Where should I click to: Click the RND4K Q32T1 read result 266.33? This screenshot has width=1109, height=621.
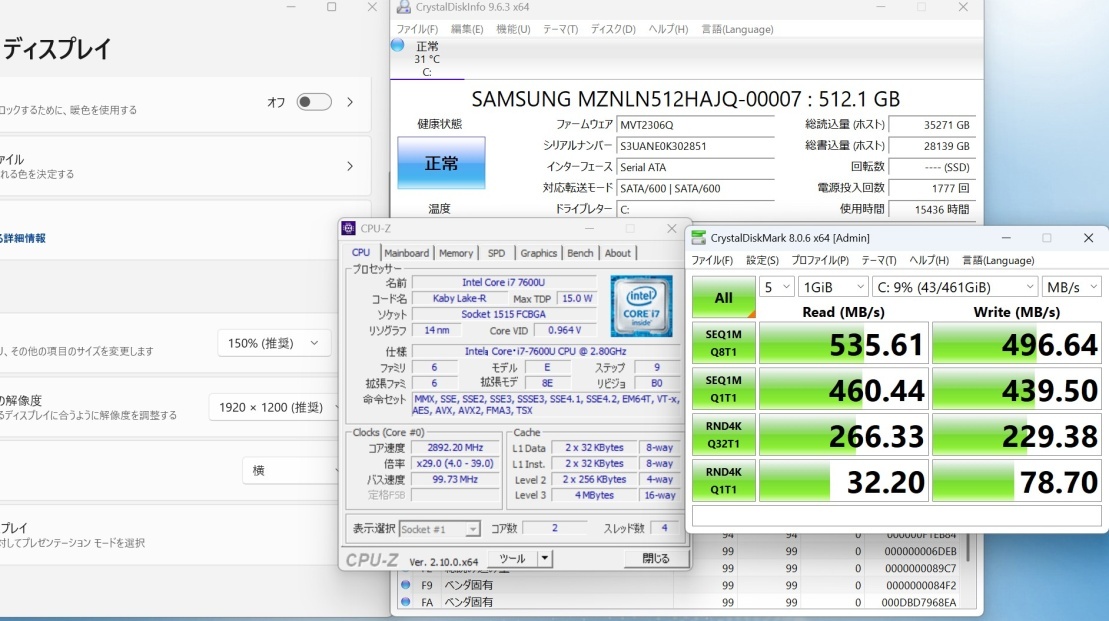tap(843, 436)
